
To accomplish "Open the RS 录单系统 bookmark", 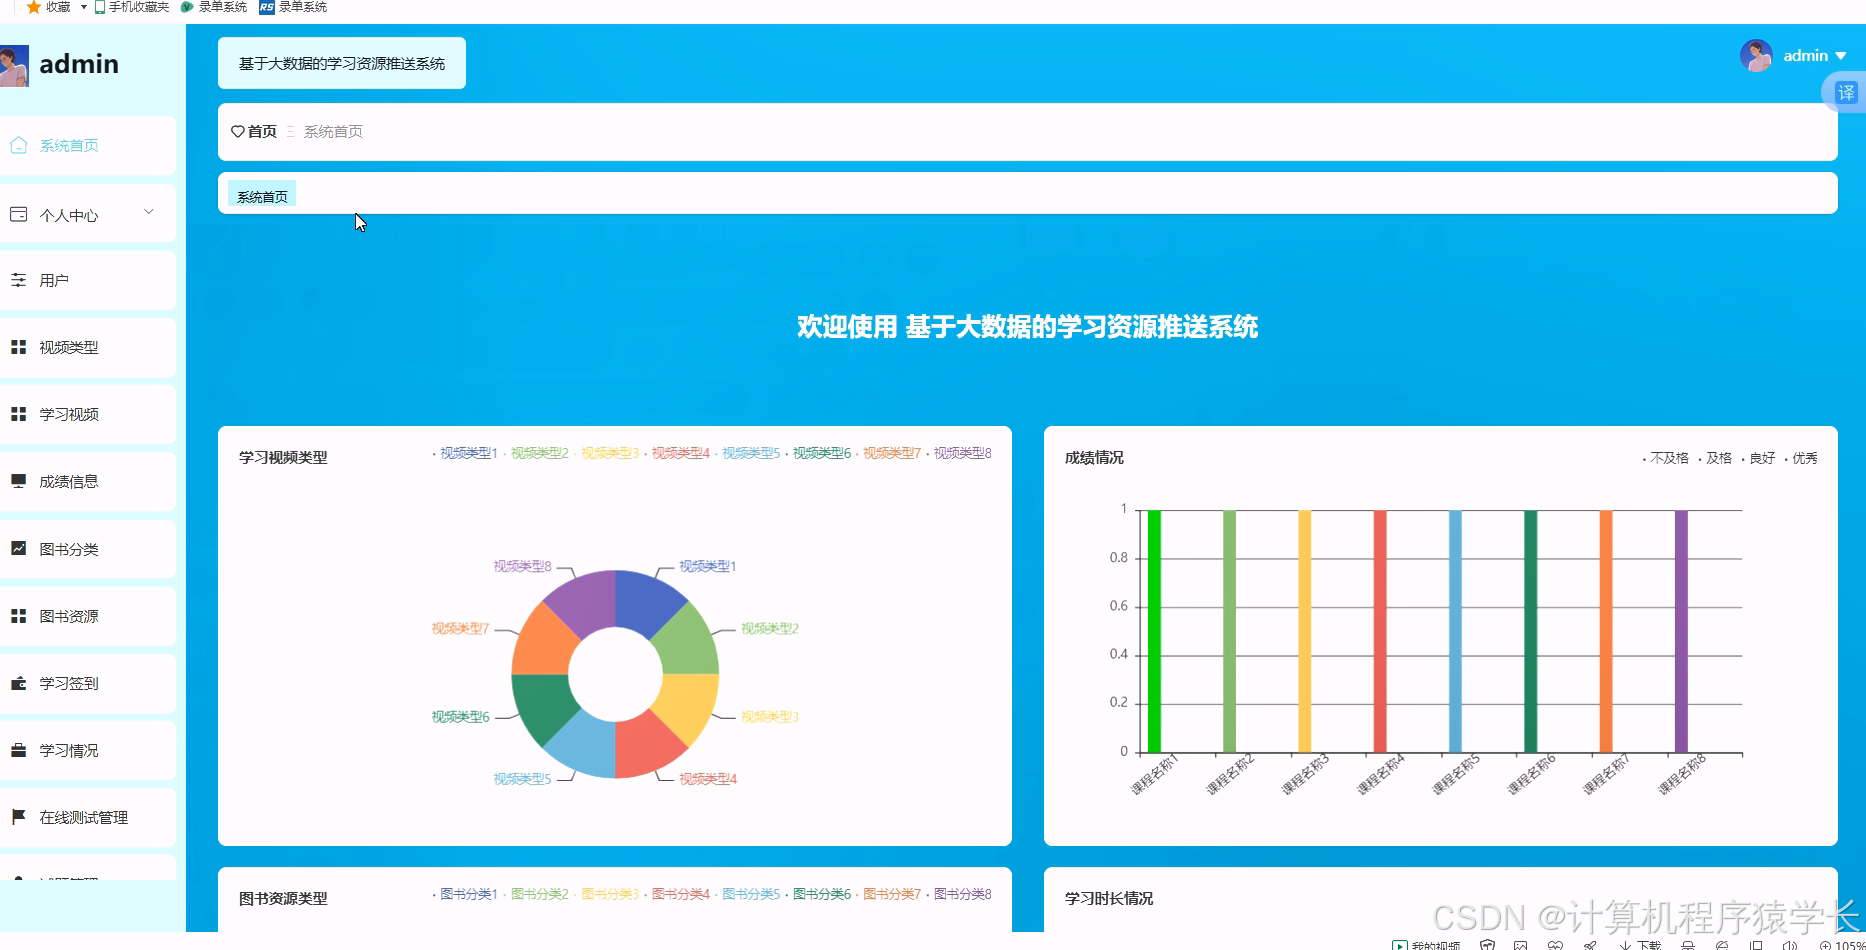I will (293, 7).
